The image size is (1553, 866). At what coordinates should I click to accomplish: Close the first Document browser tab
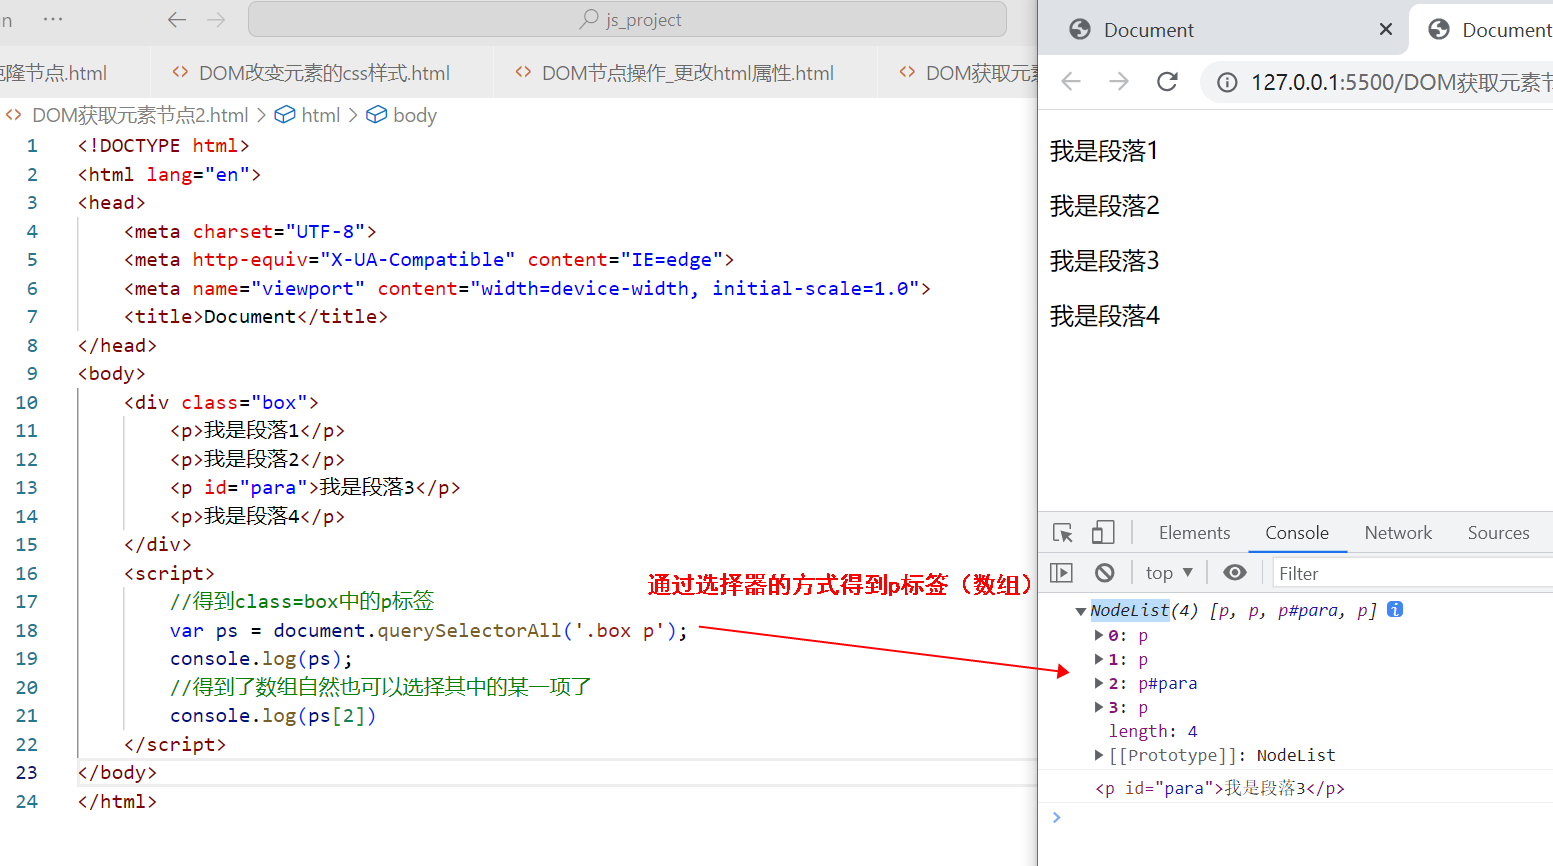click(x=1385, y=29)
